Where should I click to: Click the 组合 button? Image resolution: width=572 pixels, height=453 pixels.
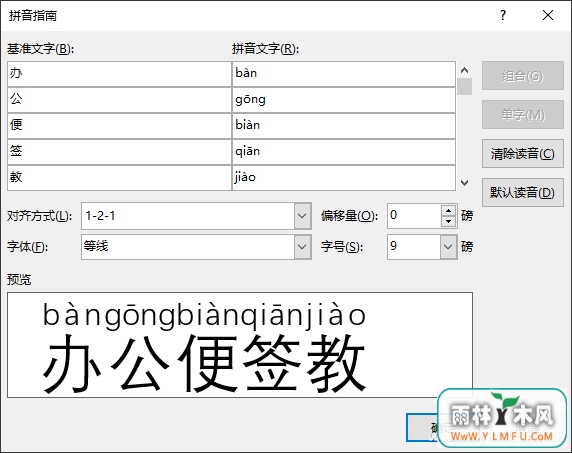522,76
